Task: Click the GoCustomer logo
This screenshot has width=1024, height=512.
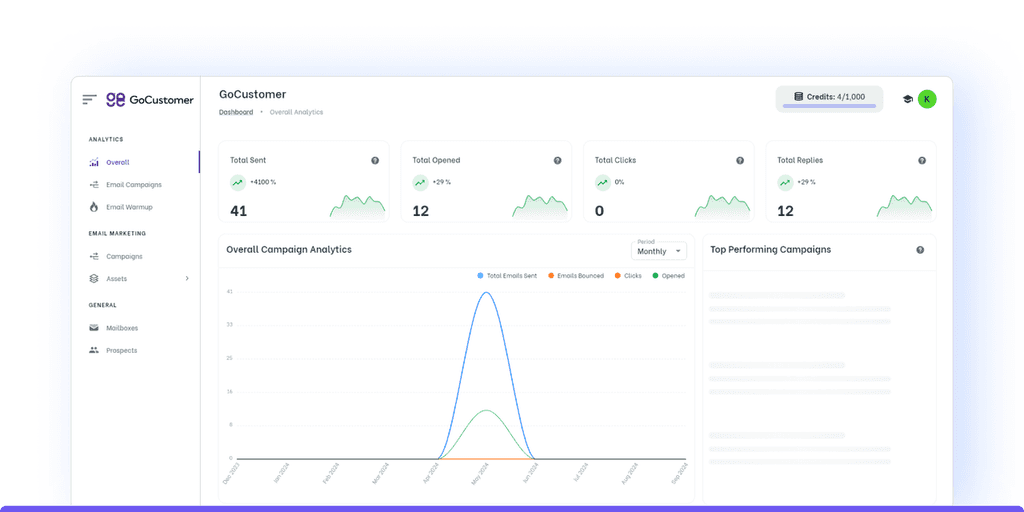Action: 150,99
